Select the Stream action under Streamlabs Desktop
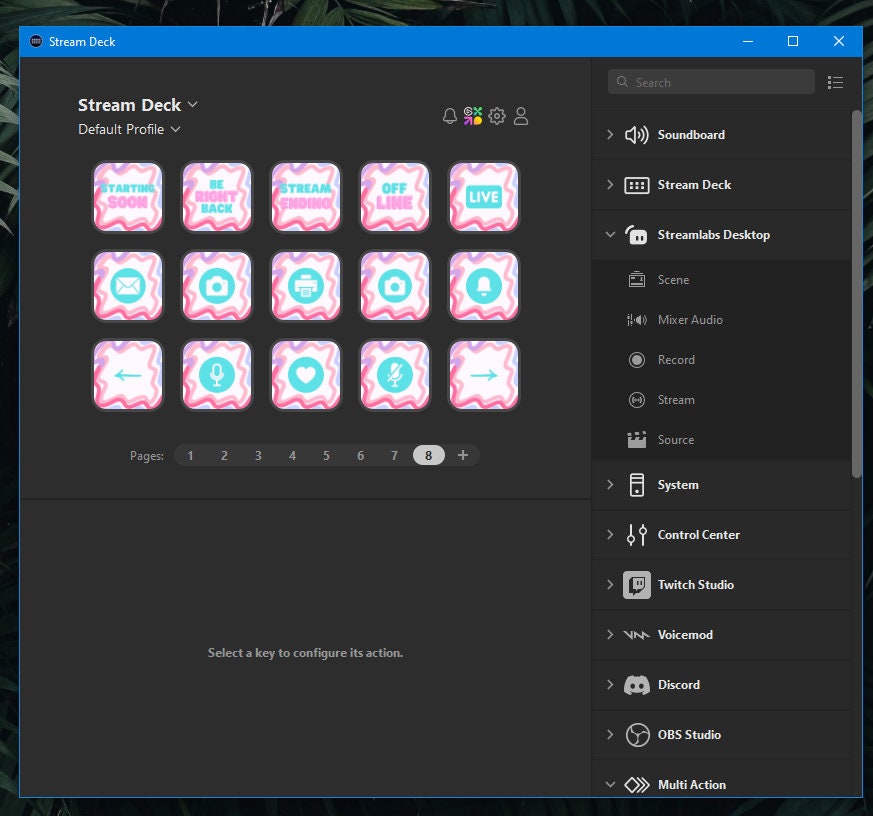Viewport: 873px width, 816px height. tap(675, 400)
